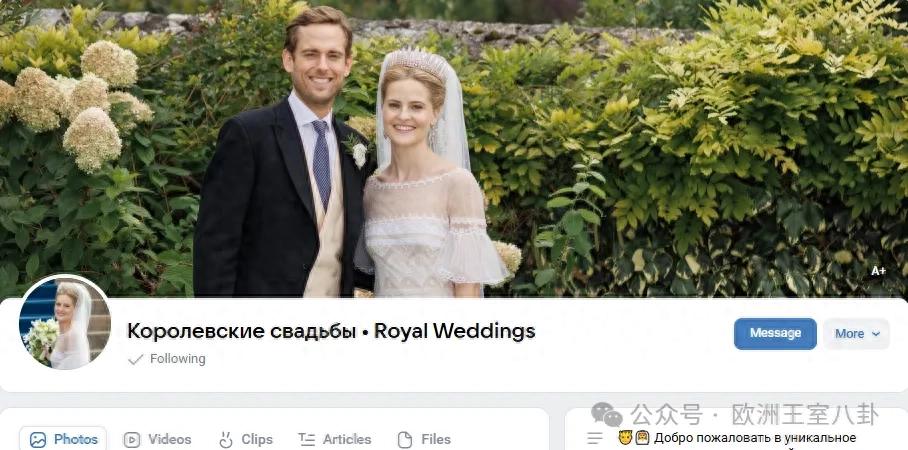Open the Добро пожаловать description text
Image resolution: width=908 pixels, height=450 pixels.
click(x=755, y=438)
